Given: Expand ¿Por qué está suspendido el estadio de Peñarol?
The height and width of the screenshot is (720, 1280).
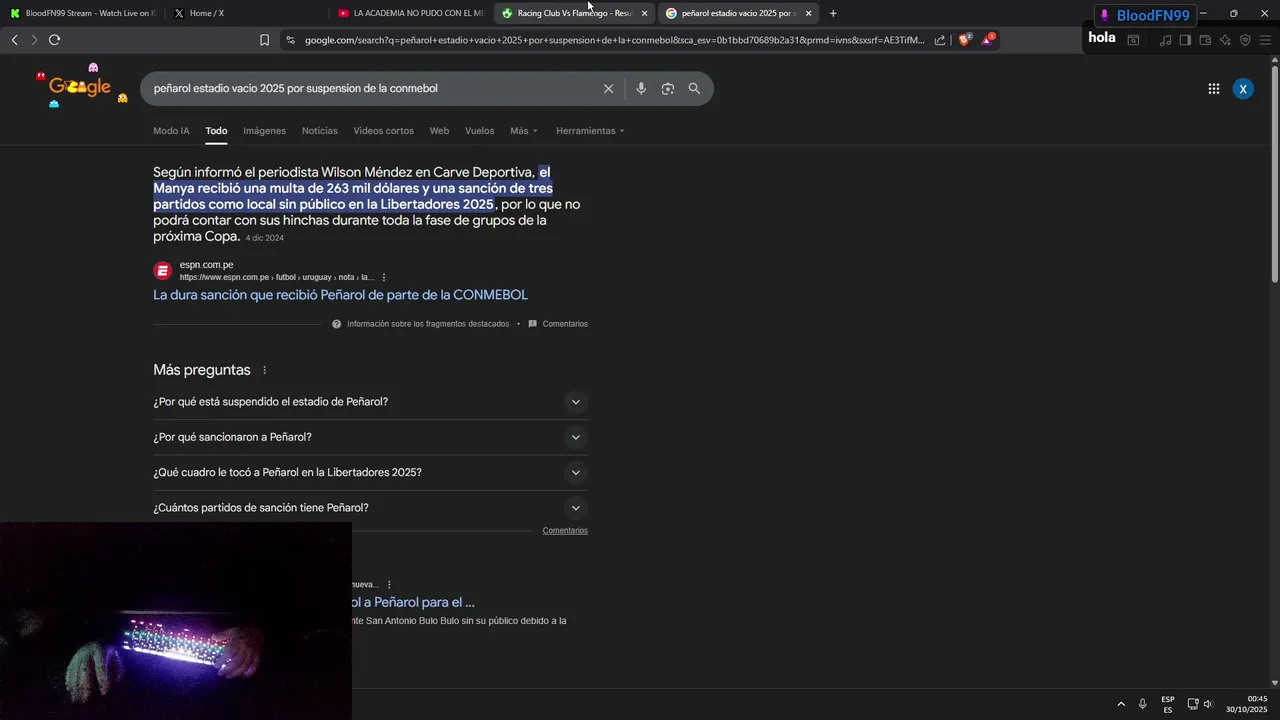Looking at the screenshot, I should pos(370,402).
